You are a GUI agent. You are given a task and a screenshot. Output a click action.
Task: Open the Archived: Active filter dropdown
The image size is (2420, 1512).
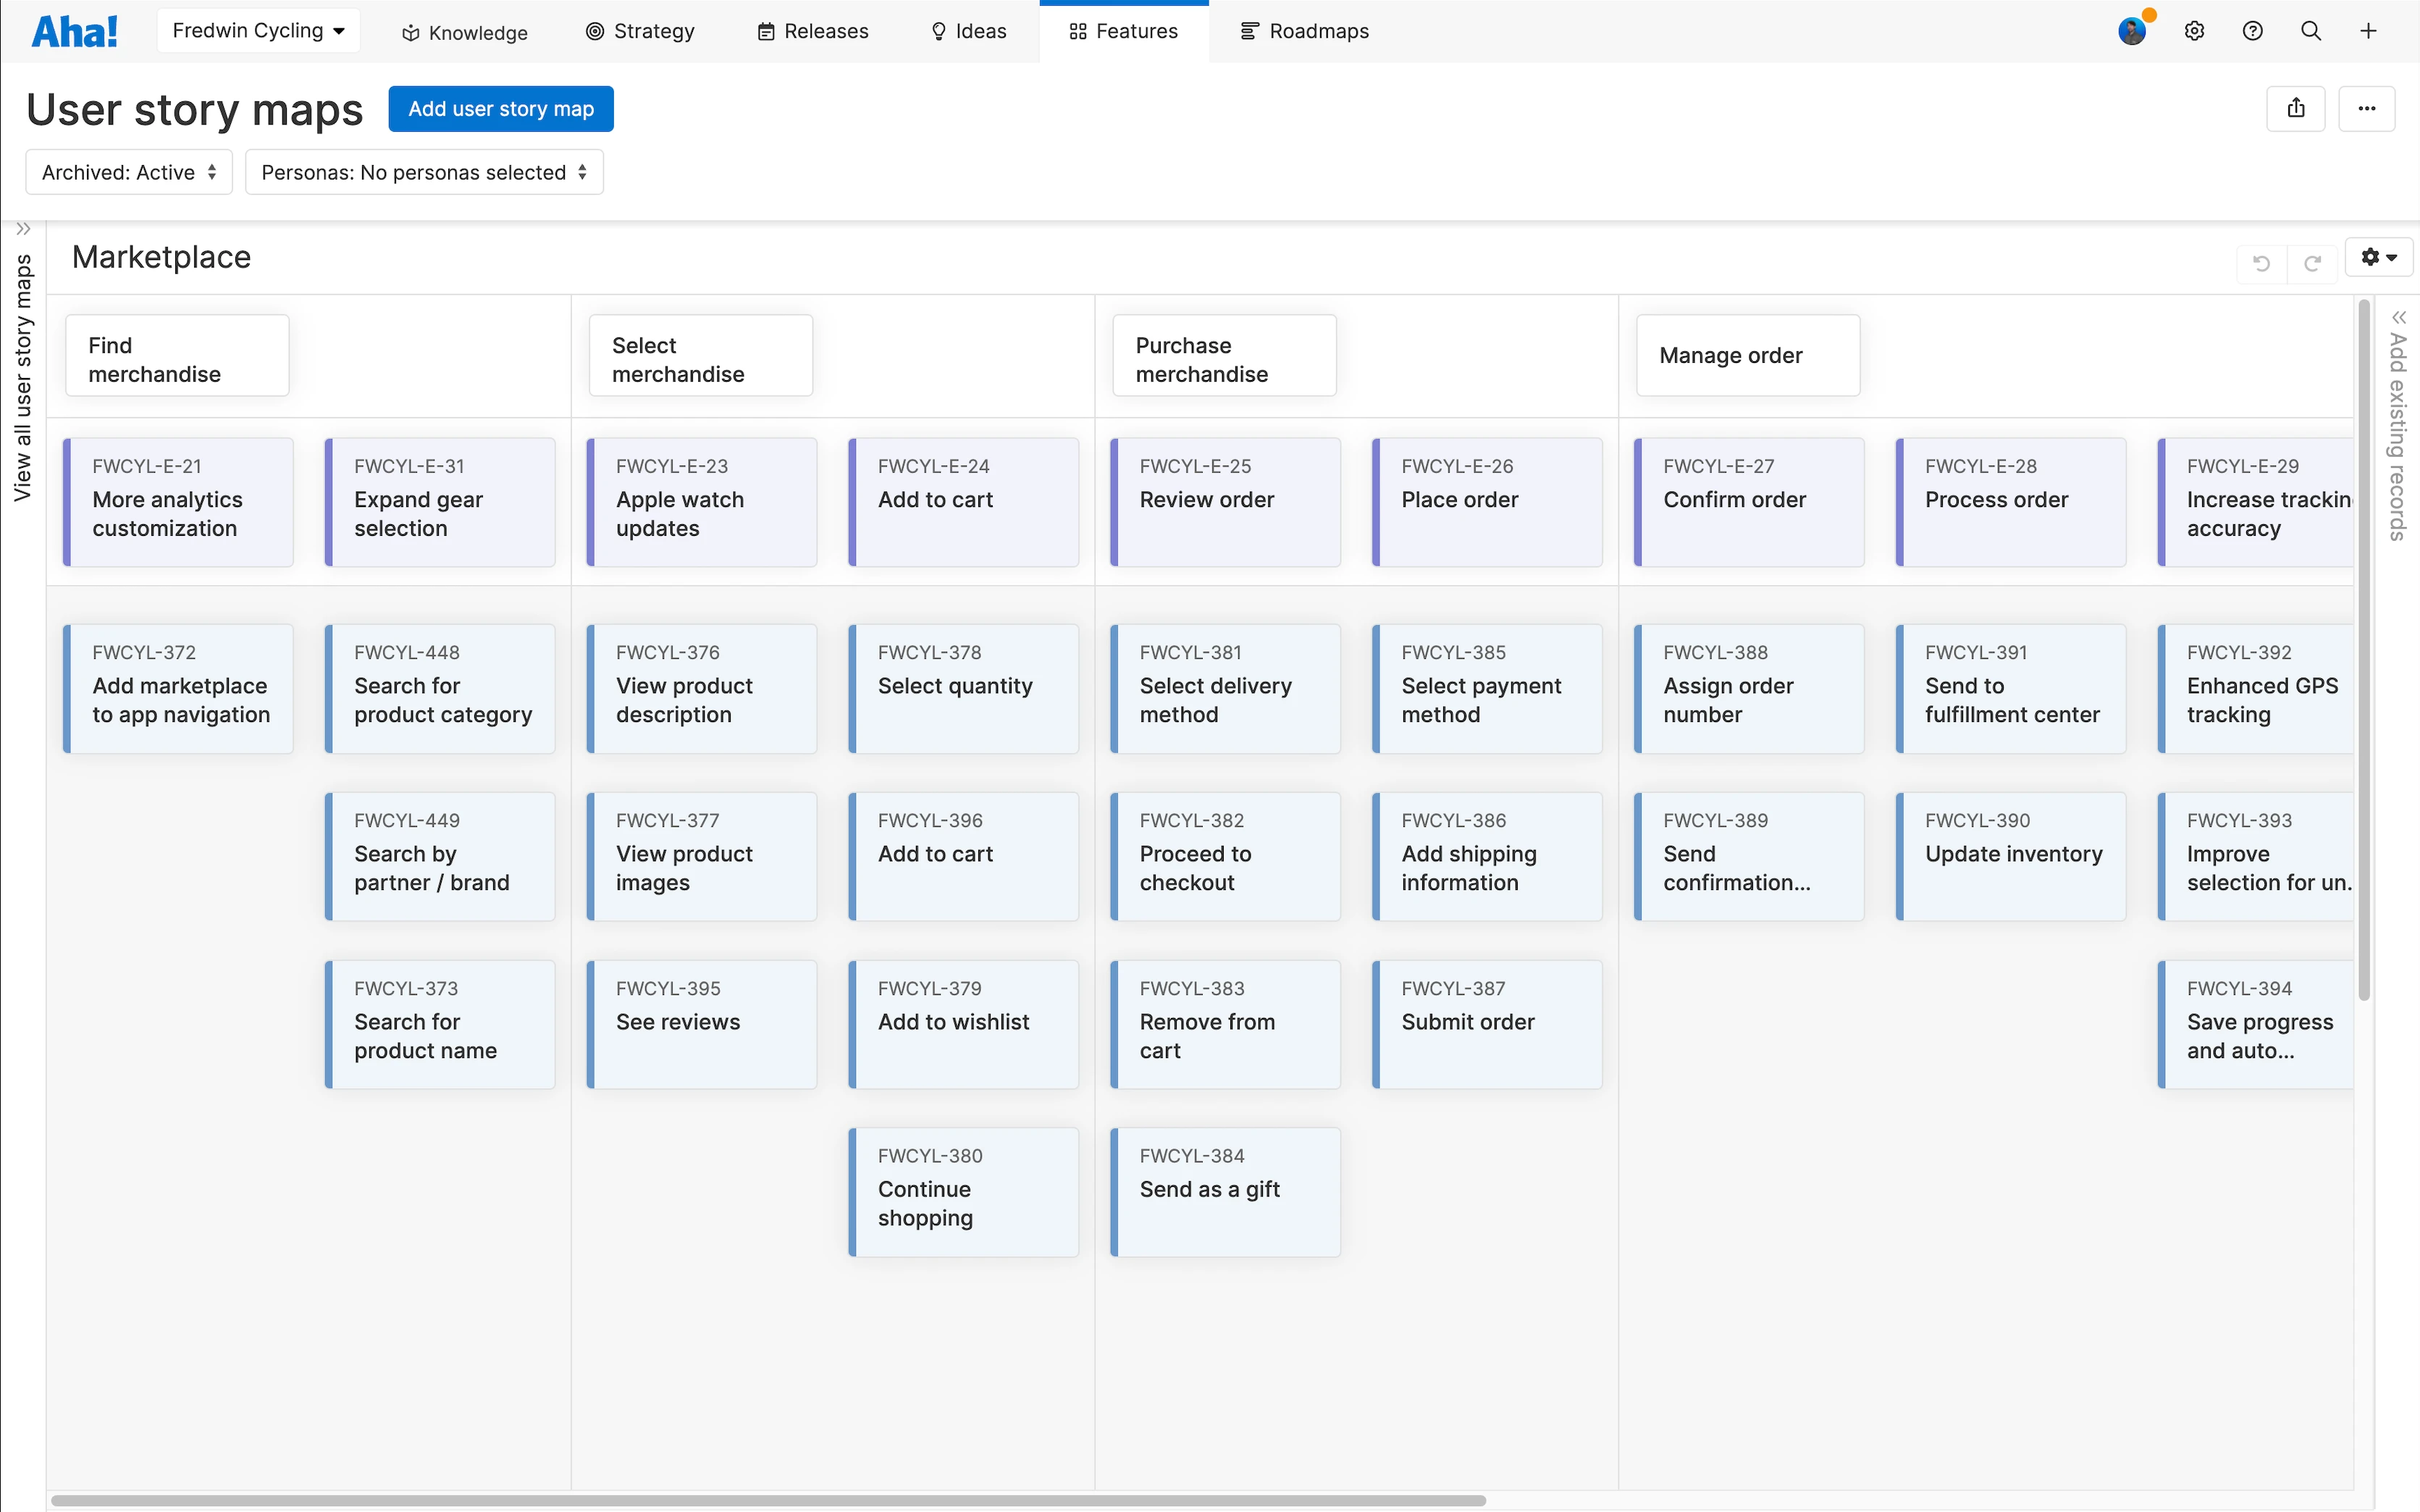128,172
